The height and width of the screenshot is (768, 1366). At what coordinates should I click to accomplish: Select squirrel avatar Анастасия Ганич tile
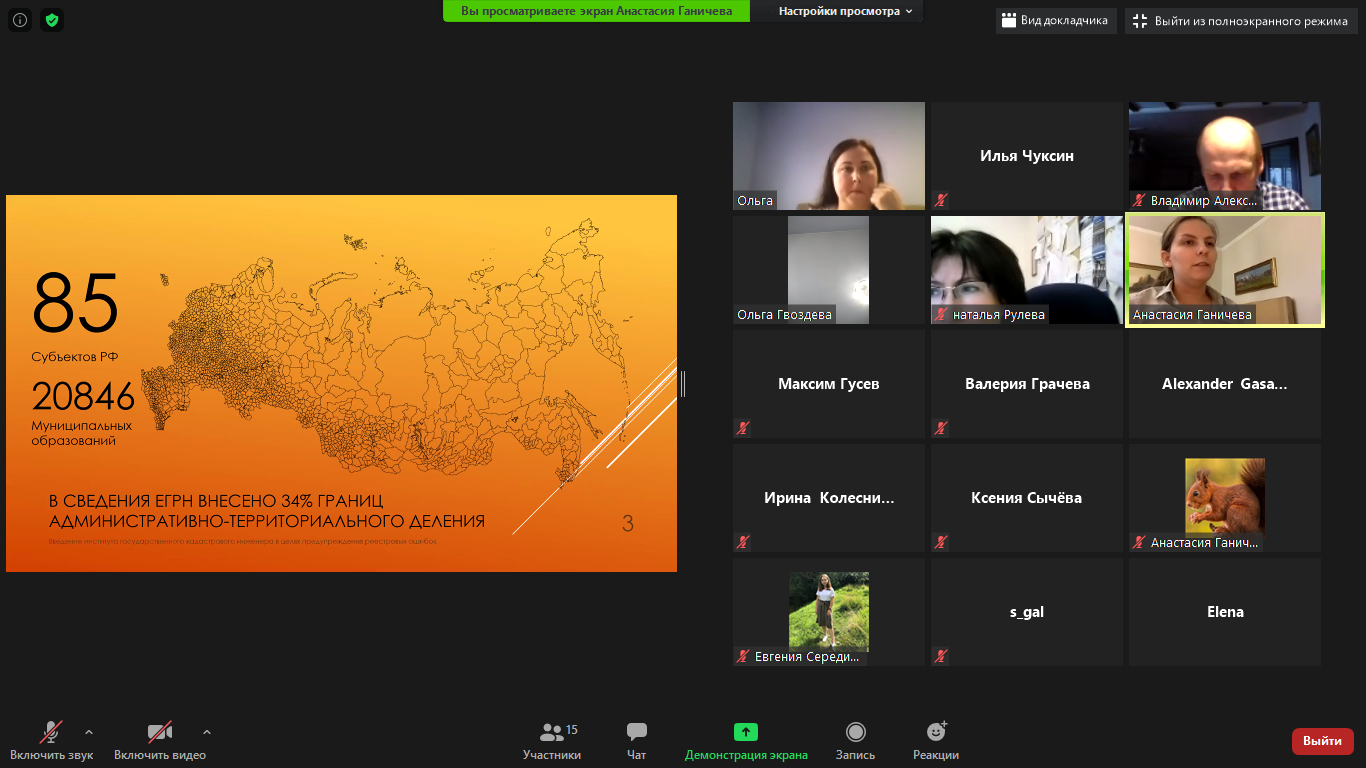[x=1225, y=498]
